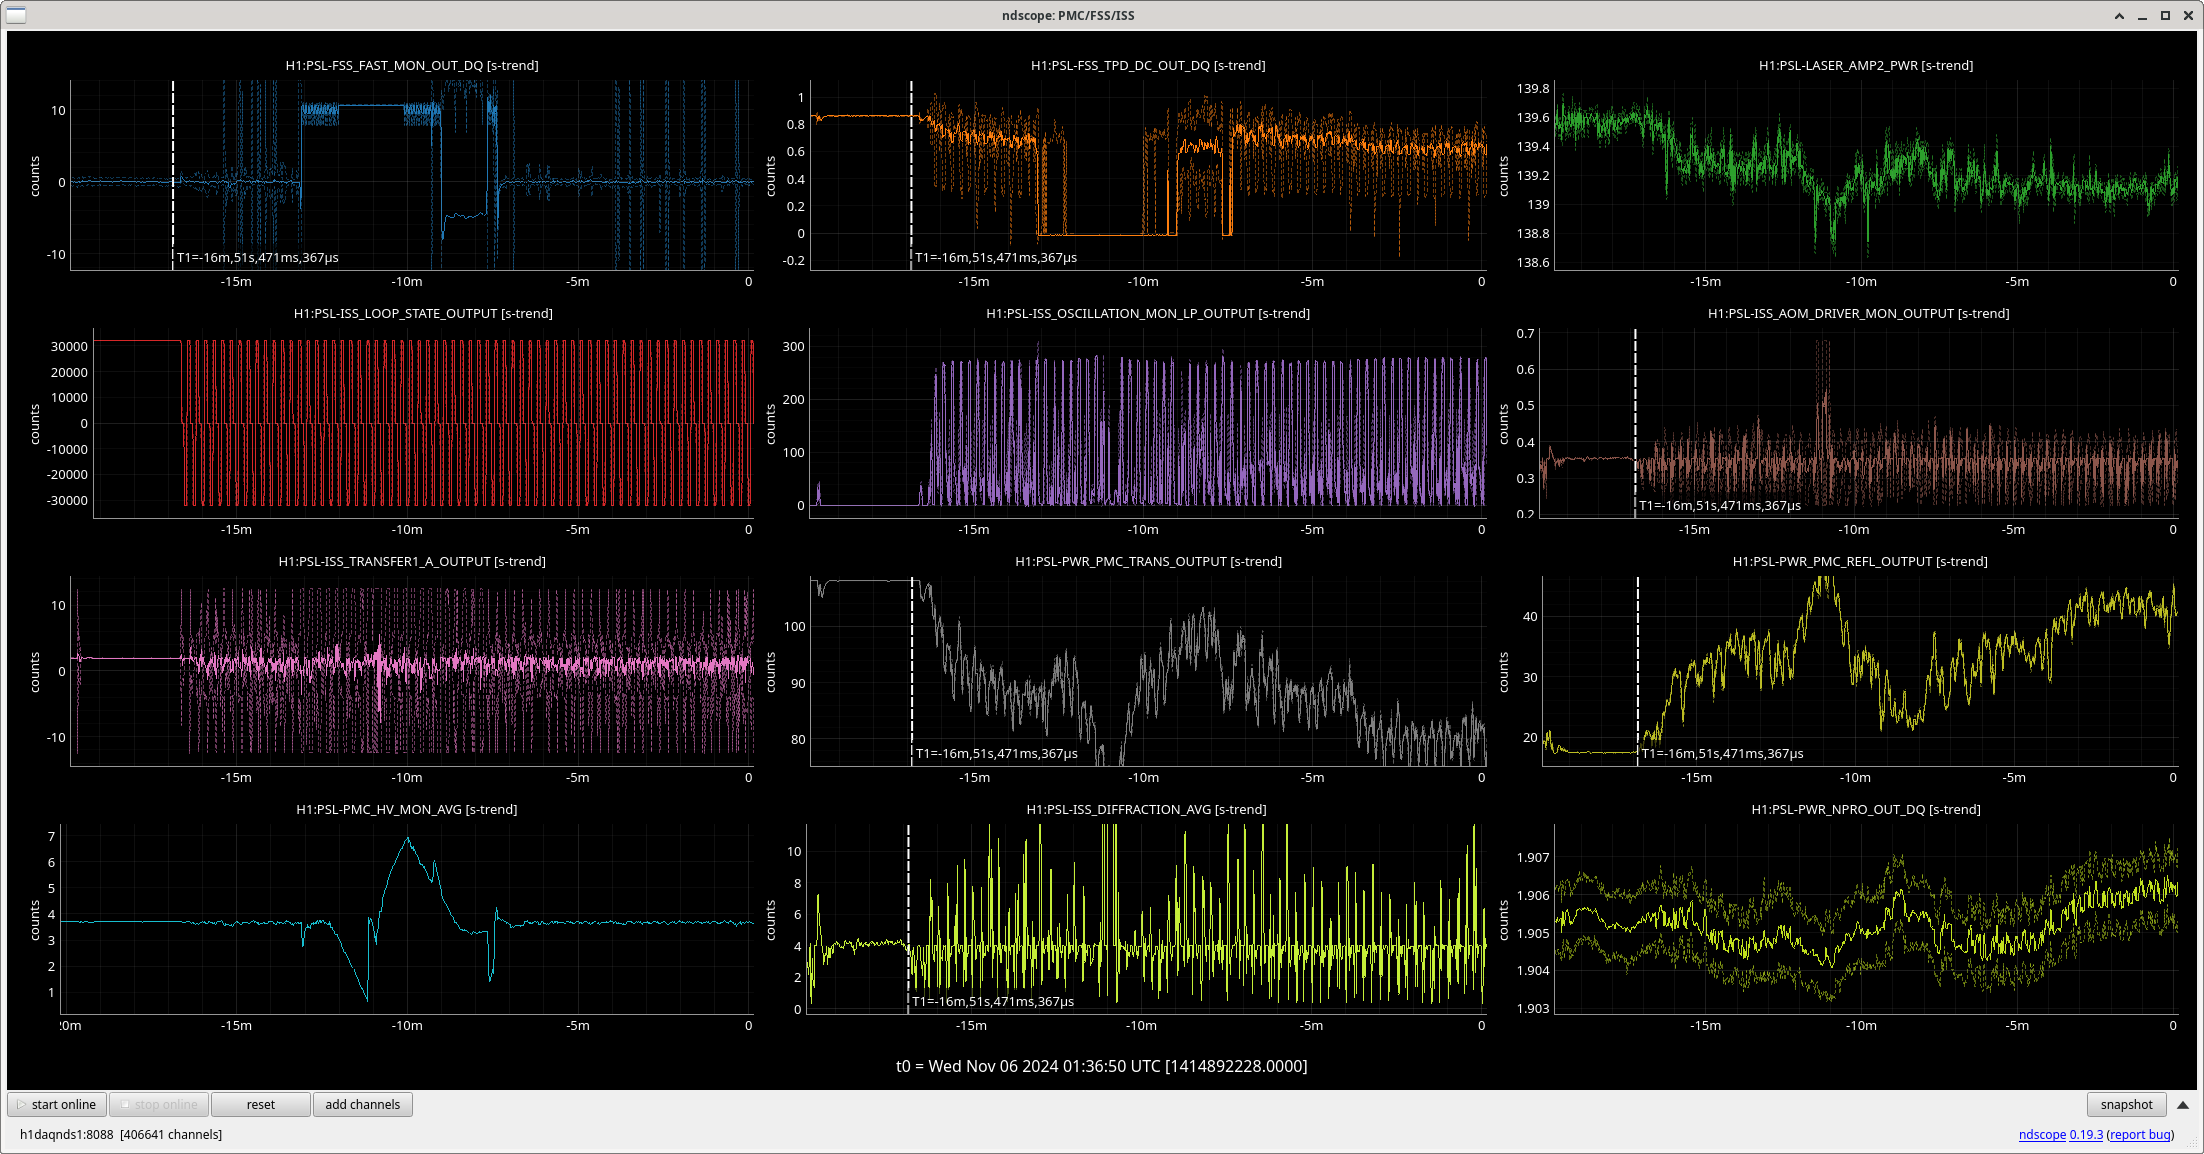Click the h1daqnds1:8088 server status text
This screenshot has height=1154, width=2204.
121,1134
